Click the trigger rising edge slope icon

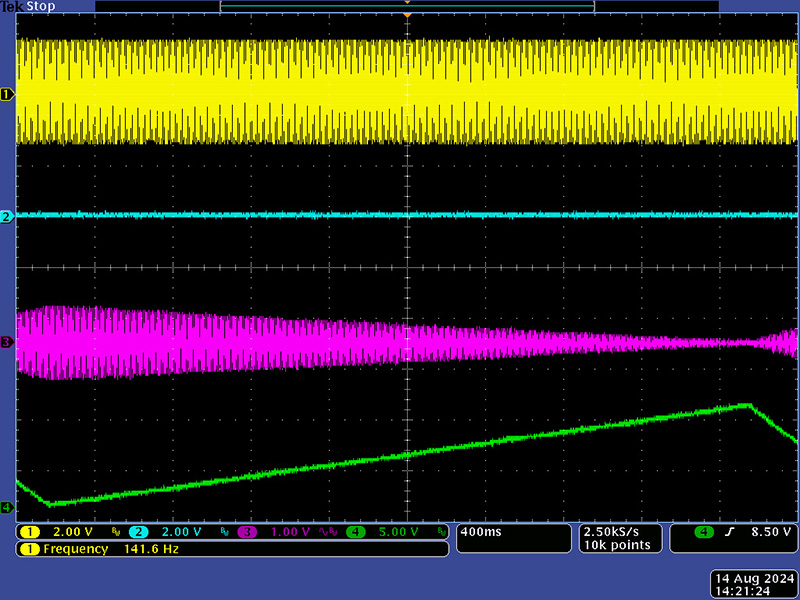coord(730,532)
